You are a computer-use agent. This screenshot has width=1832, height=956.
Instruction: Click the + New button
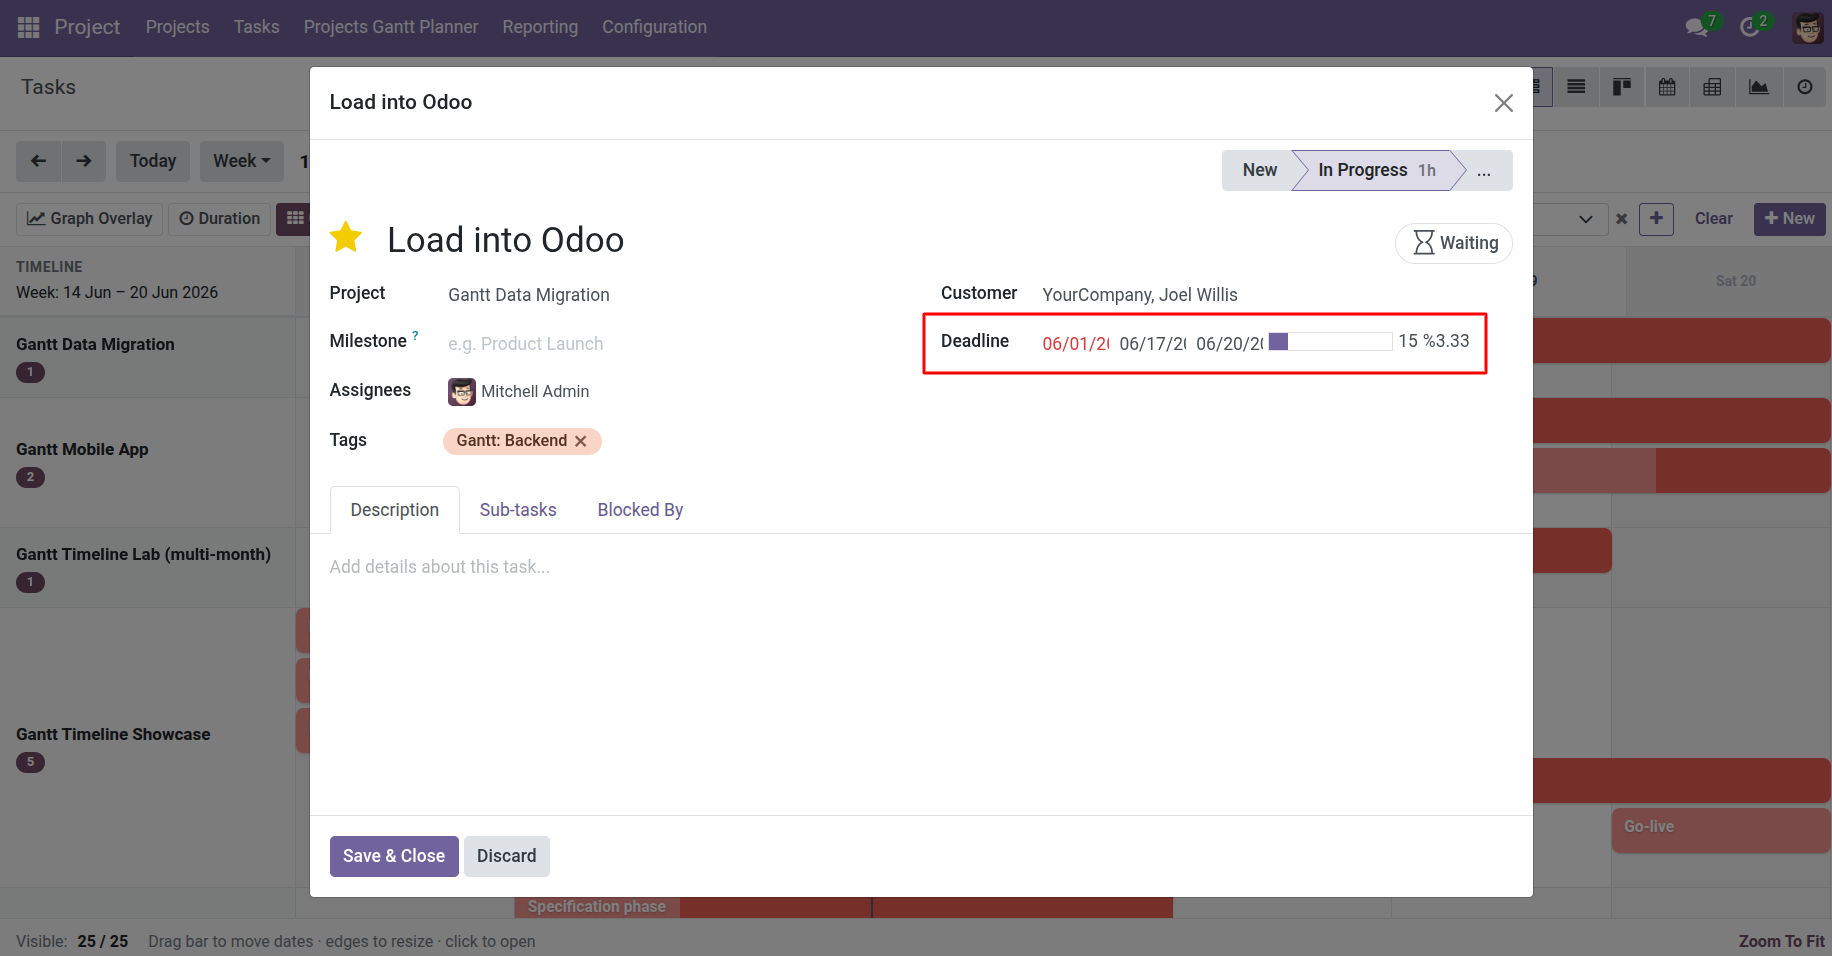[x=1789, y=219]
